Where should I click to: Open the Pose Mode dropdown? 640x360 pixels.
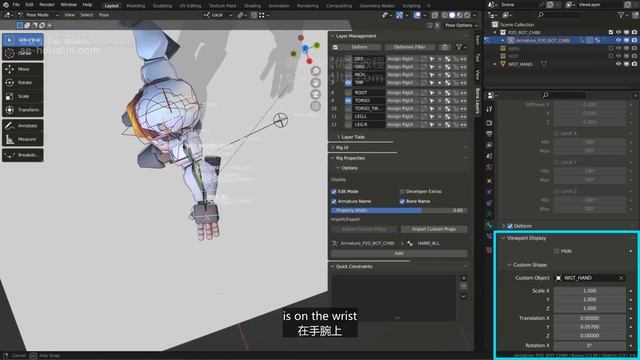[x=38, y=15]
